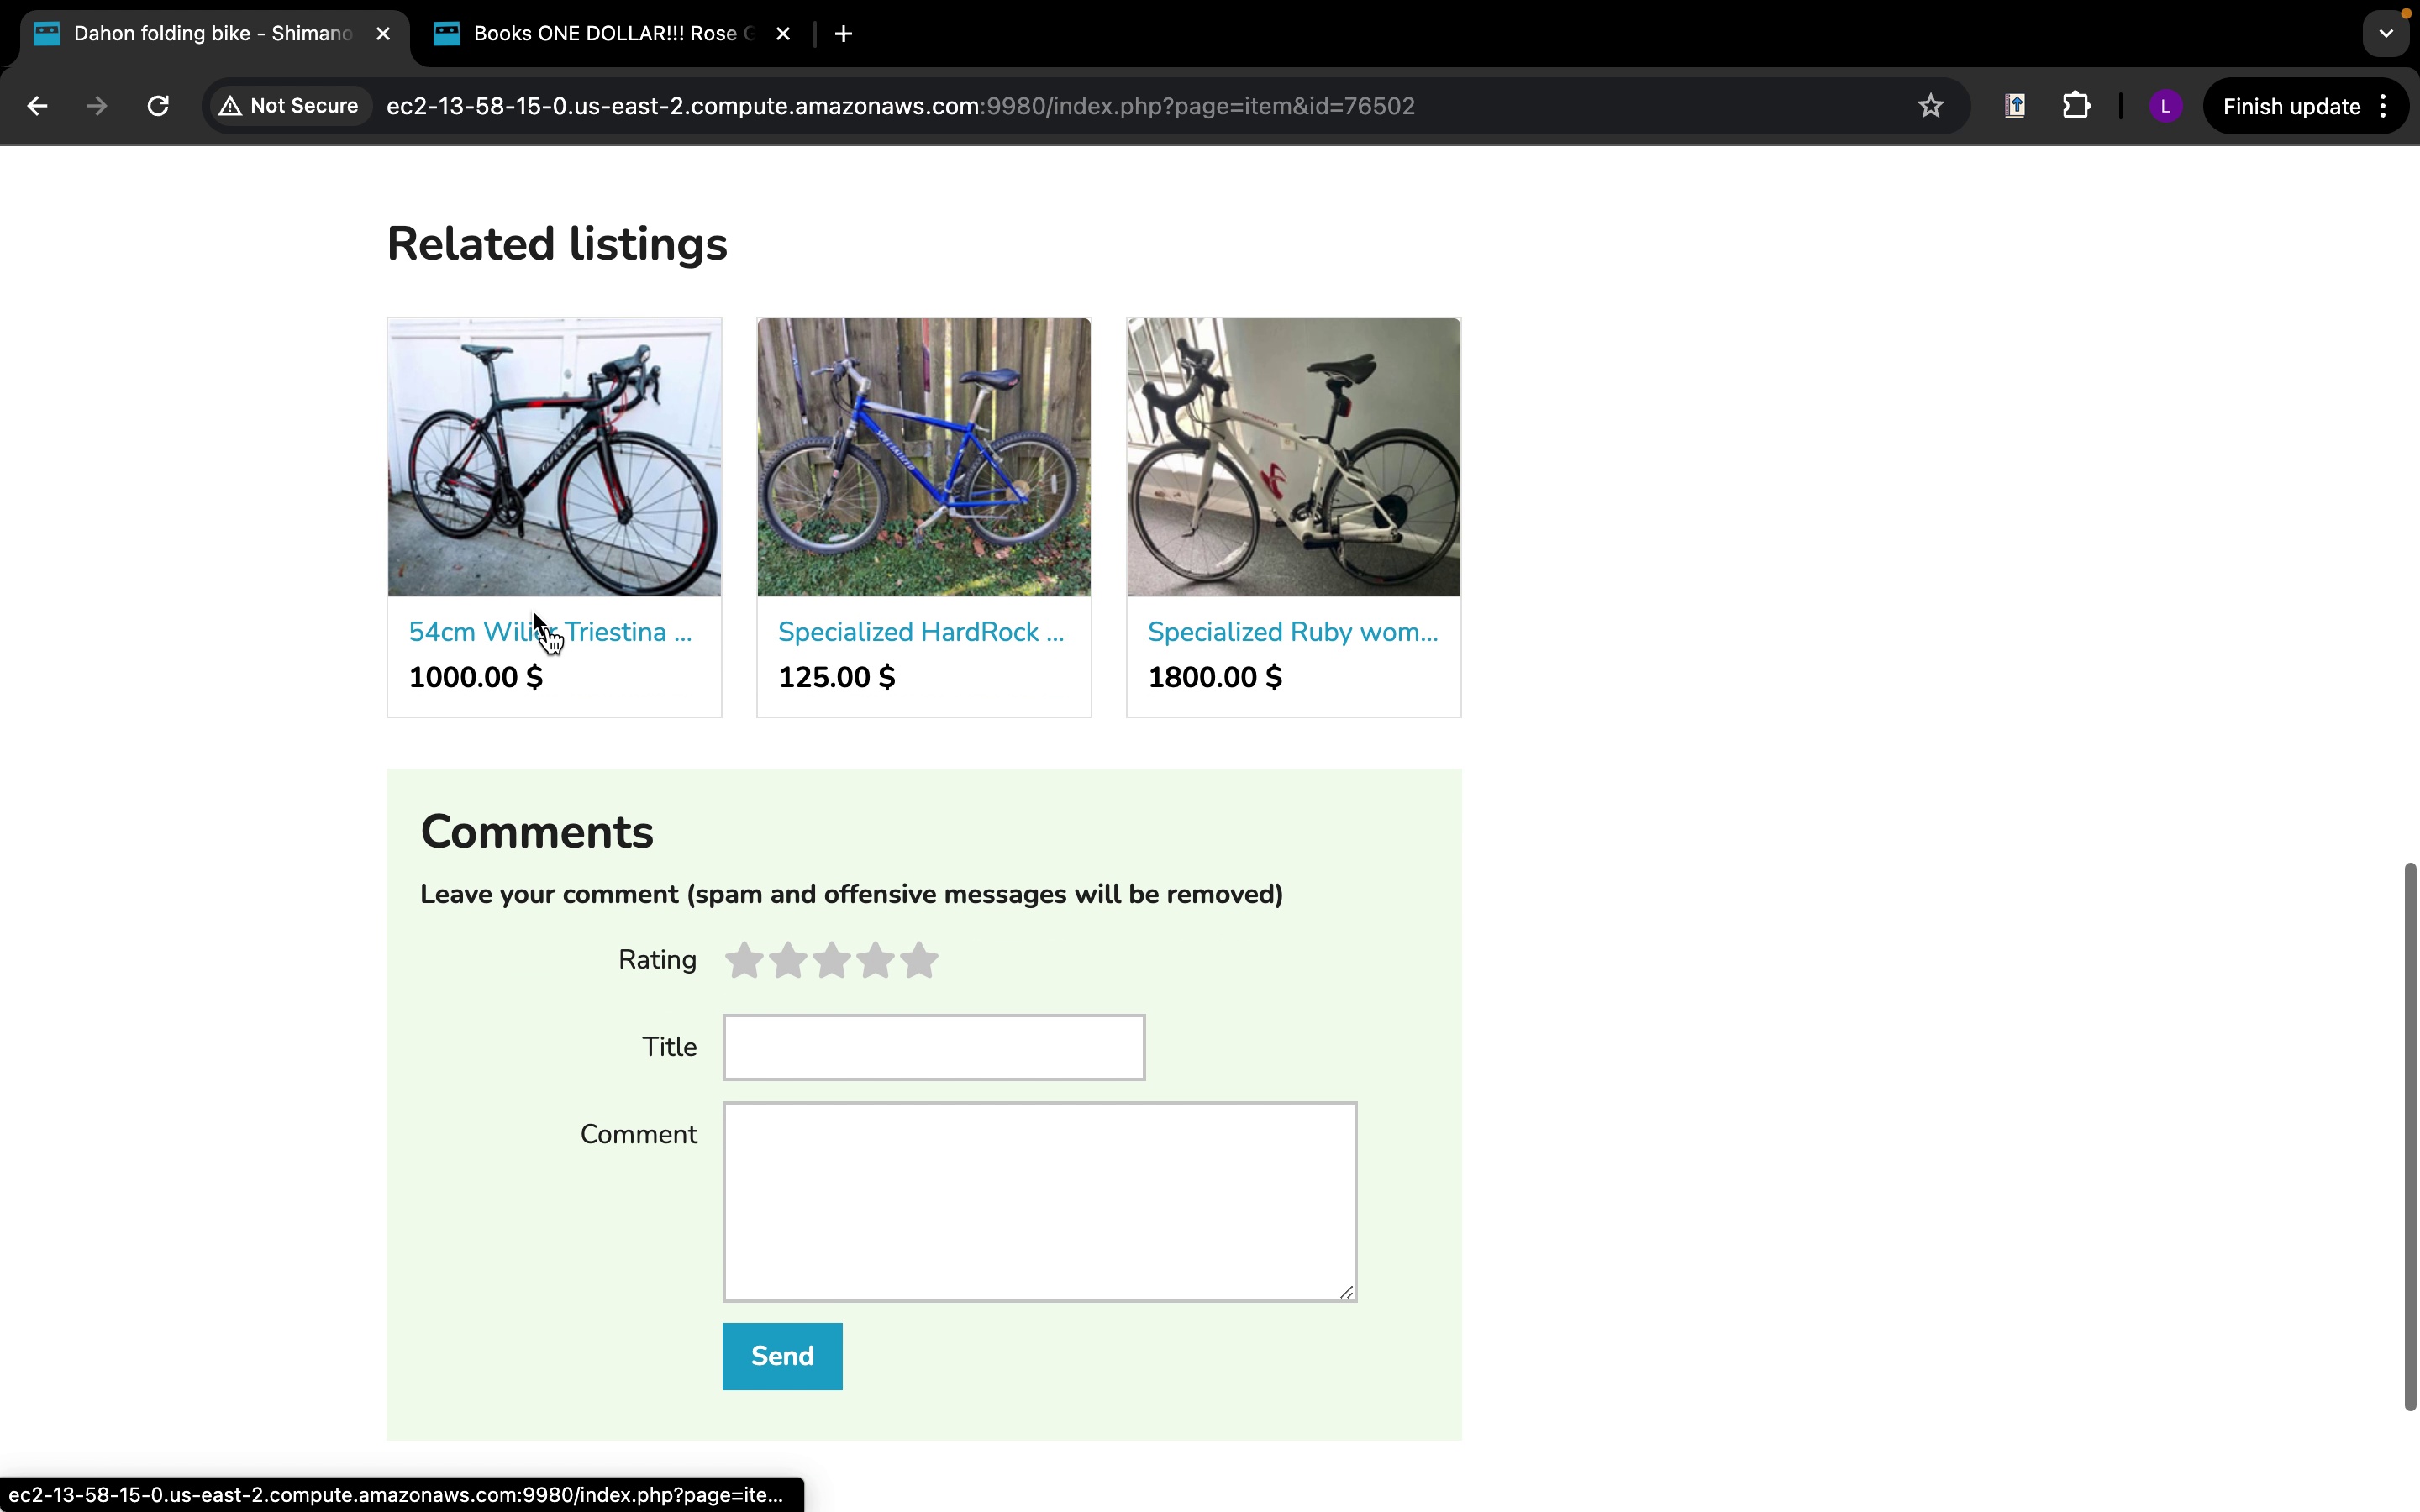
Task: Set the rating to five stars
Action: coord(919,961)
